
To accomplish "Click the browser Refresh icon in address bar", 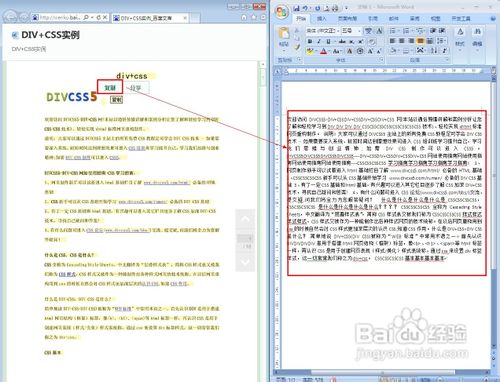I will [99, 17].
